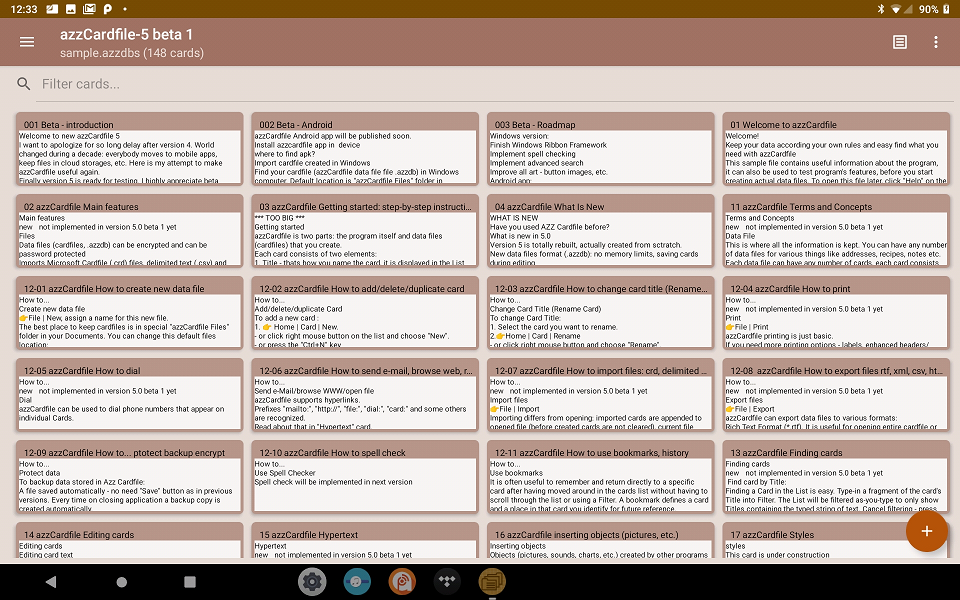Screen dimensions: 960x600
Task: Open card 02 azzCardfile Main features
Action: click(129, 230)
